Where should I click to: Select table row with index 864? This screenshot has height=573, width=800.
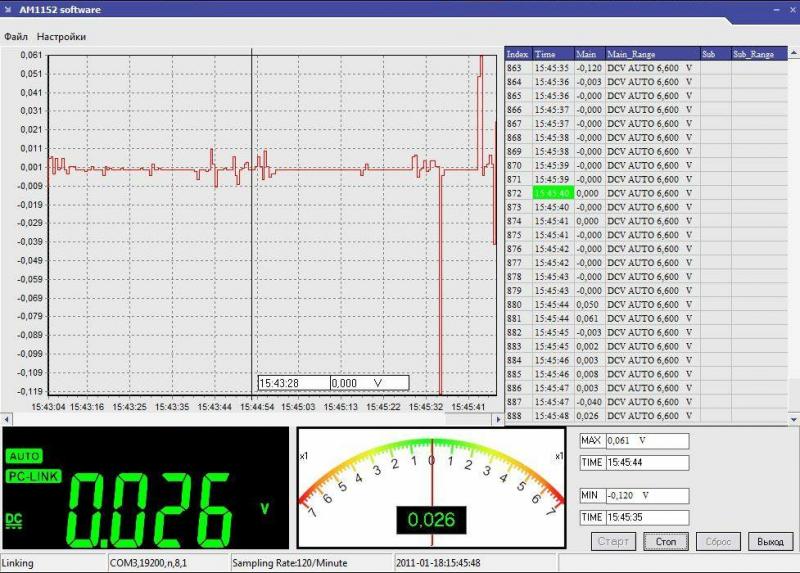(646, 82)
